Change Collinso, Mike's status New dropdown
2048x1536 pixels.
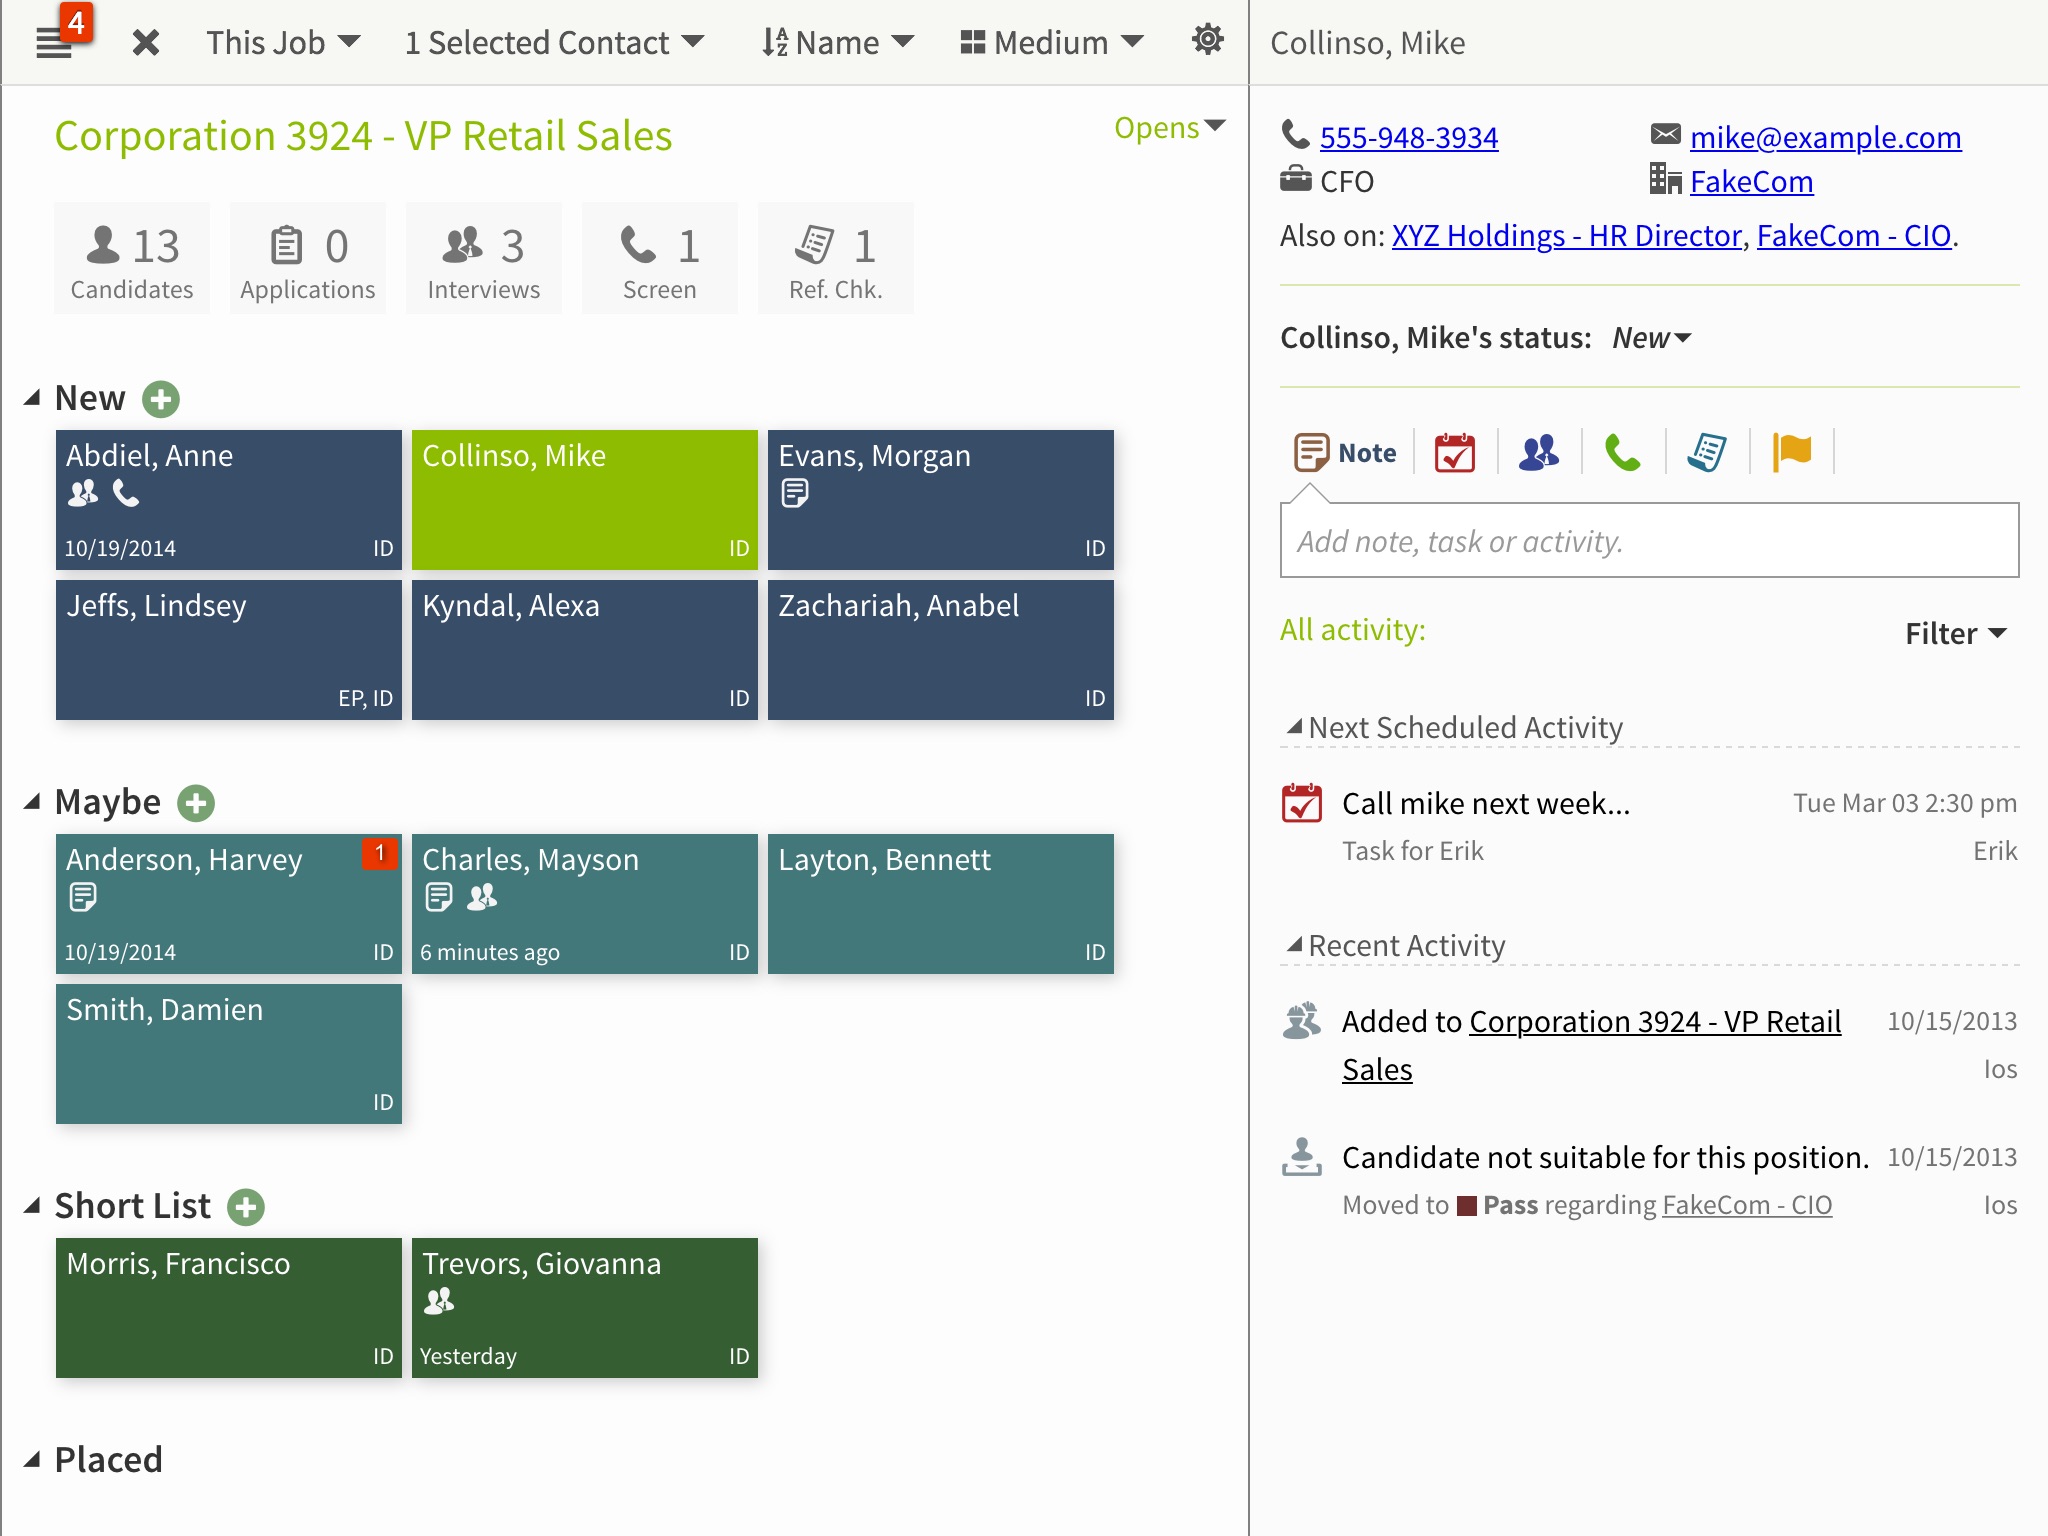(x=1651, y=338)
